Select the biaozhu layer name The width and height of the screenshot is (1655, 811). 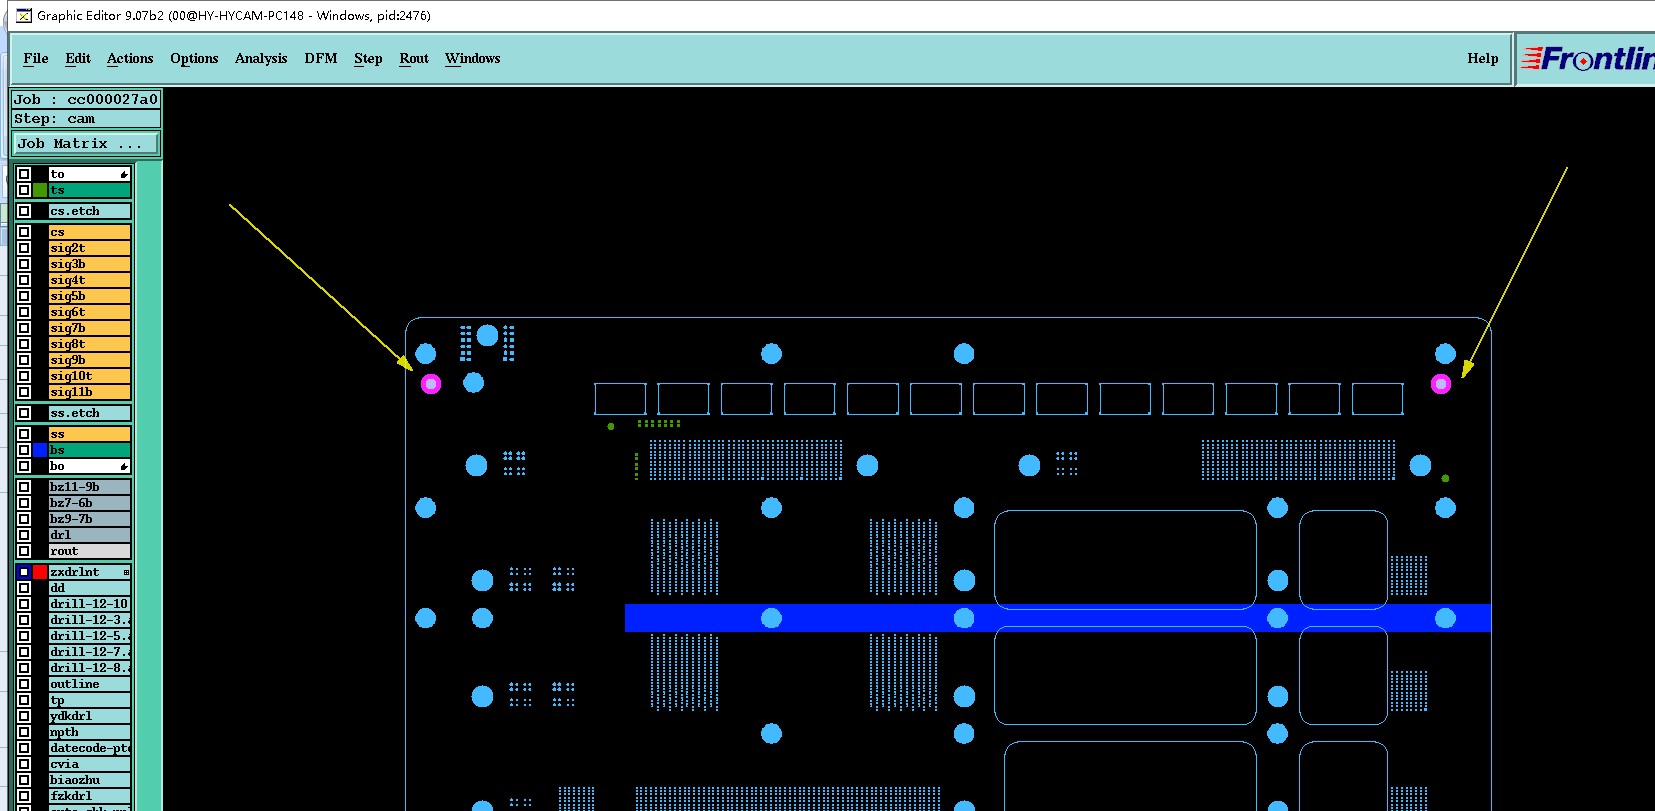pyautogui.click(x=90, y=780)
